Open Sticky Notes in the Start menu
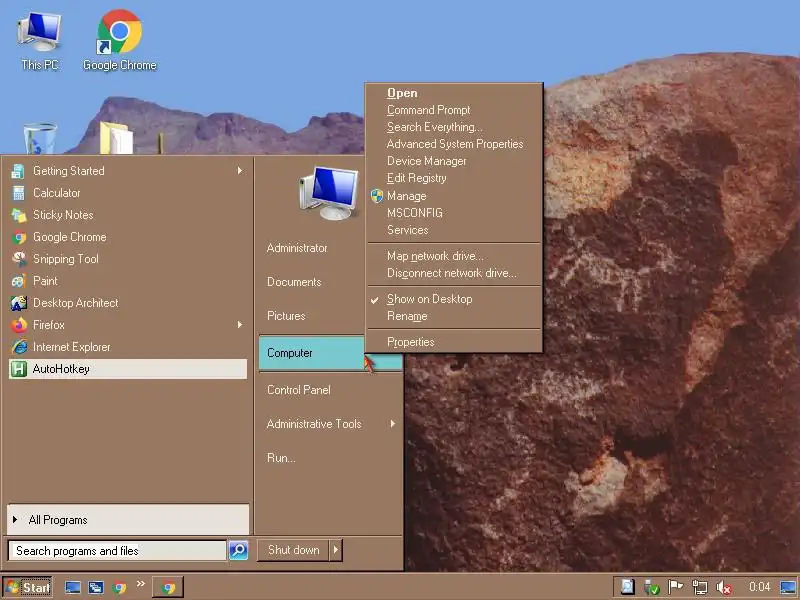This screenshot has height=600, width=800. coord(128,215)
